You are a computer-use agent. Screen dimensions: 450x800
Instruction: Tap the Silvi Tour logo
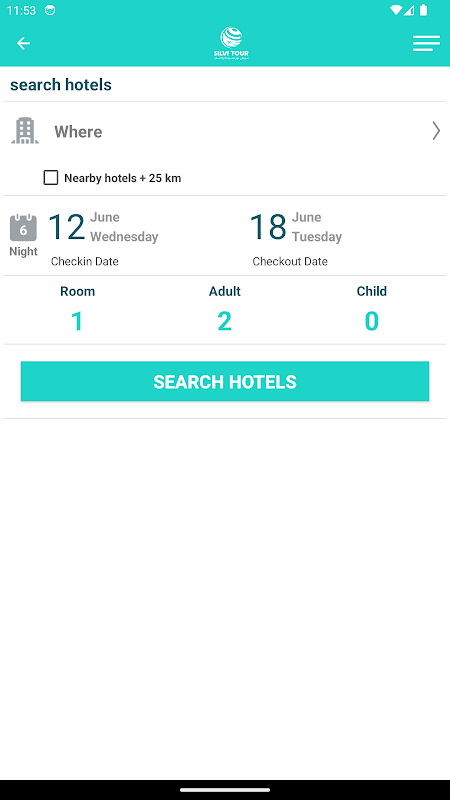tap(231, 44)
